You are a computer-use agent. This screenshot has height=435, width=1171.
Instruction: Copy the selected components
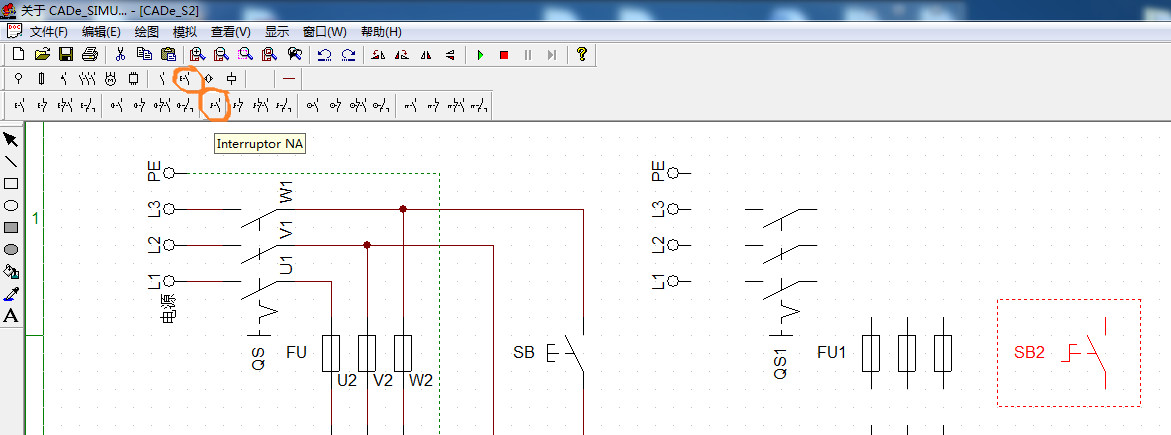[x=144, y=55]
